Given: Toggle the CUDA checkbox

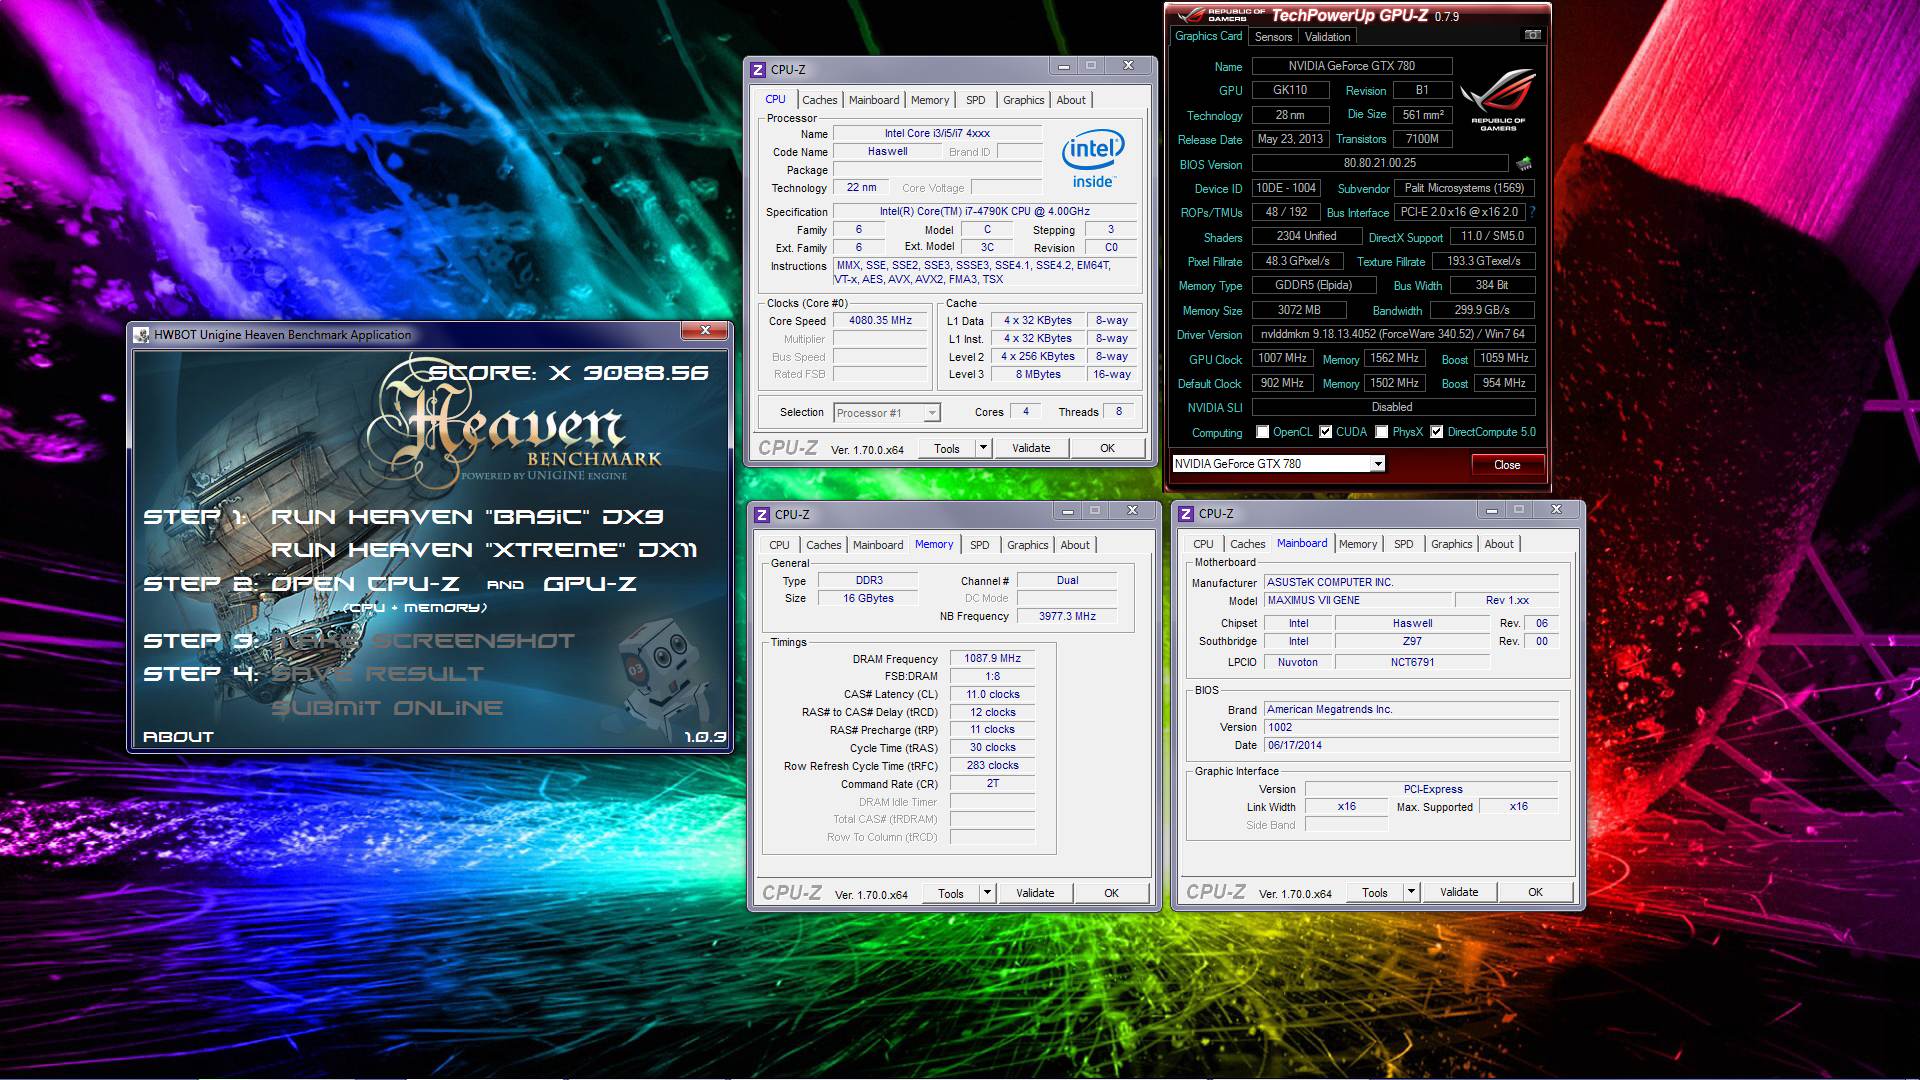Looking at the screenshot, I should (1326, 432).
